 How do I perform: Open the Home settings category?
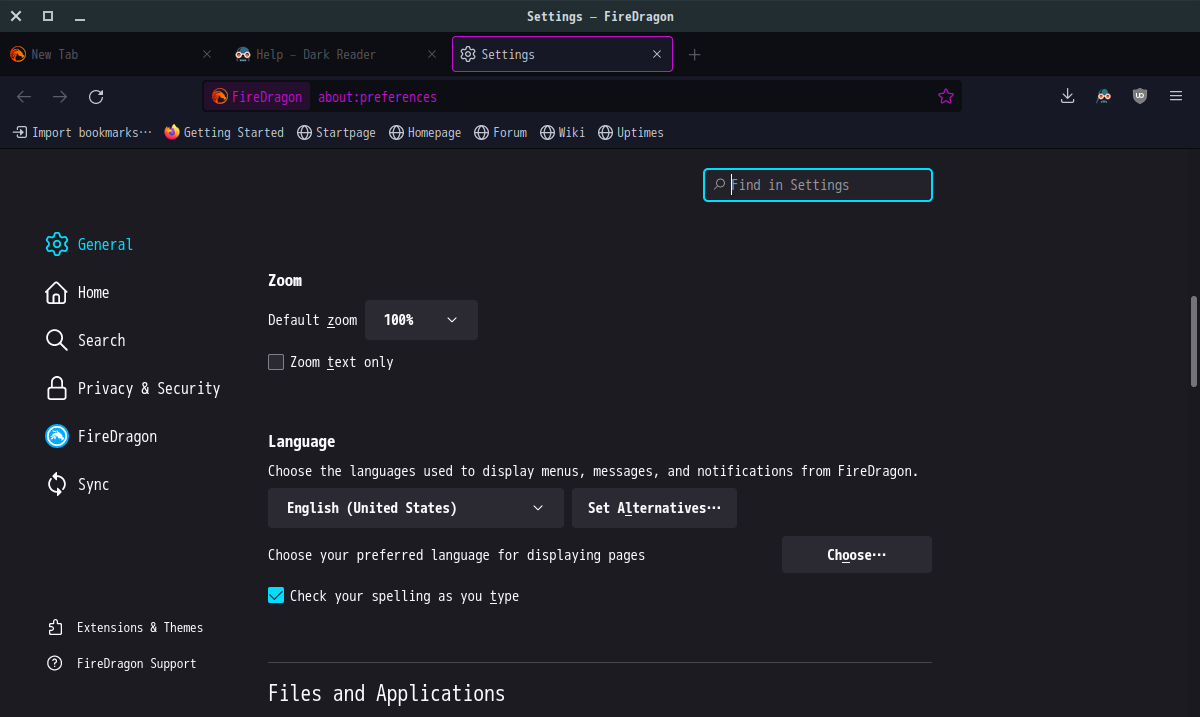coord(77,292)
